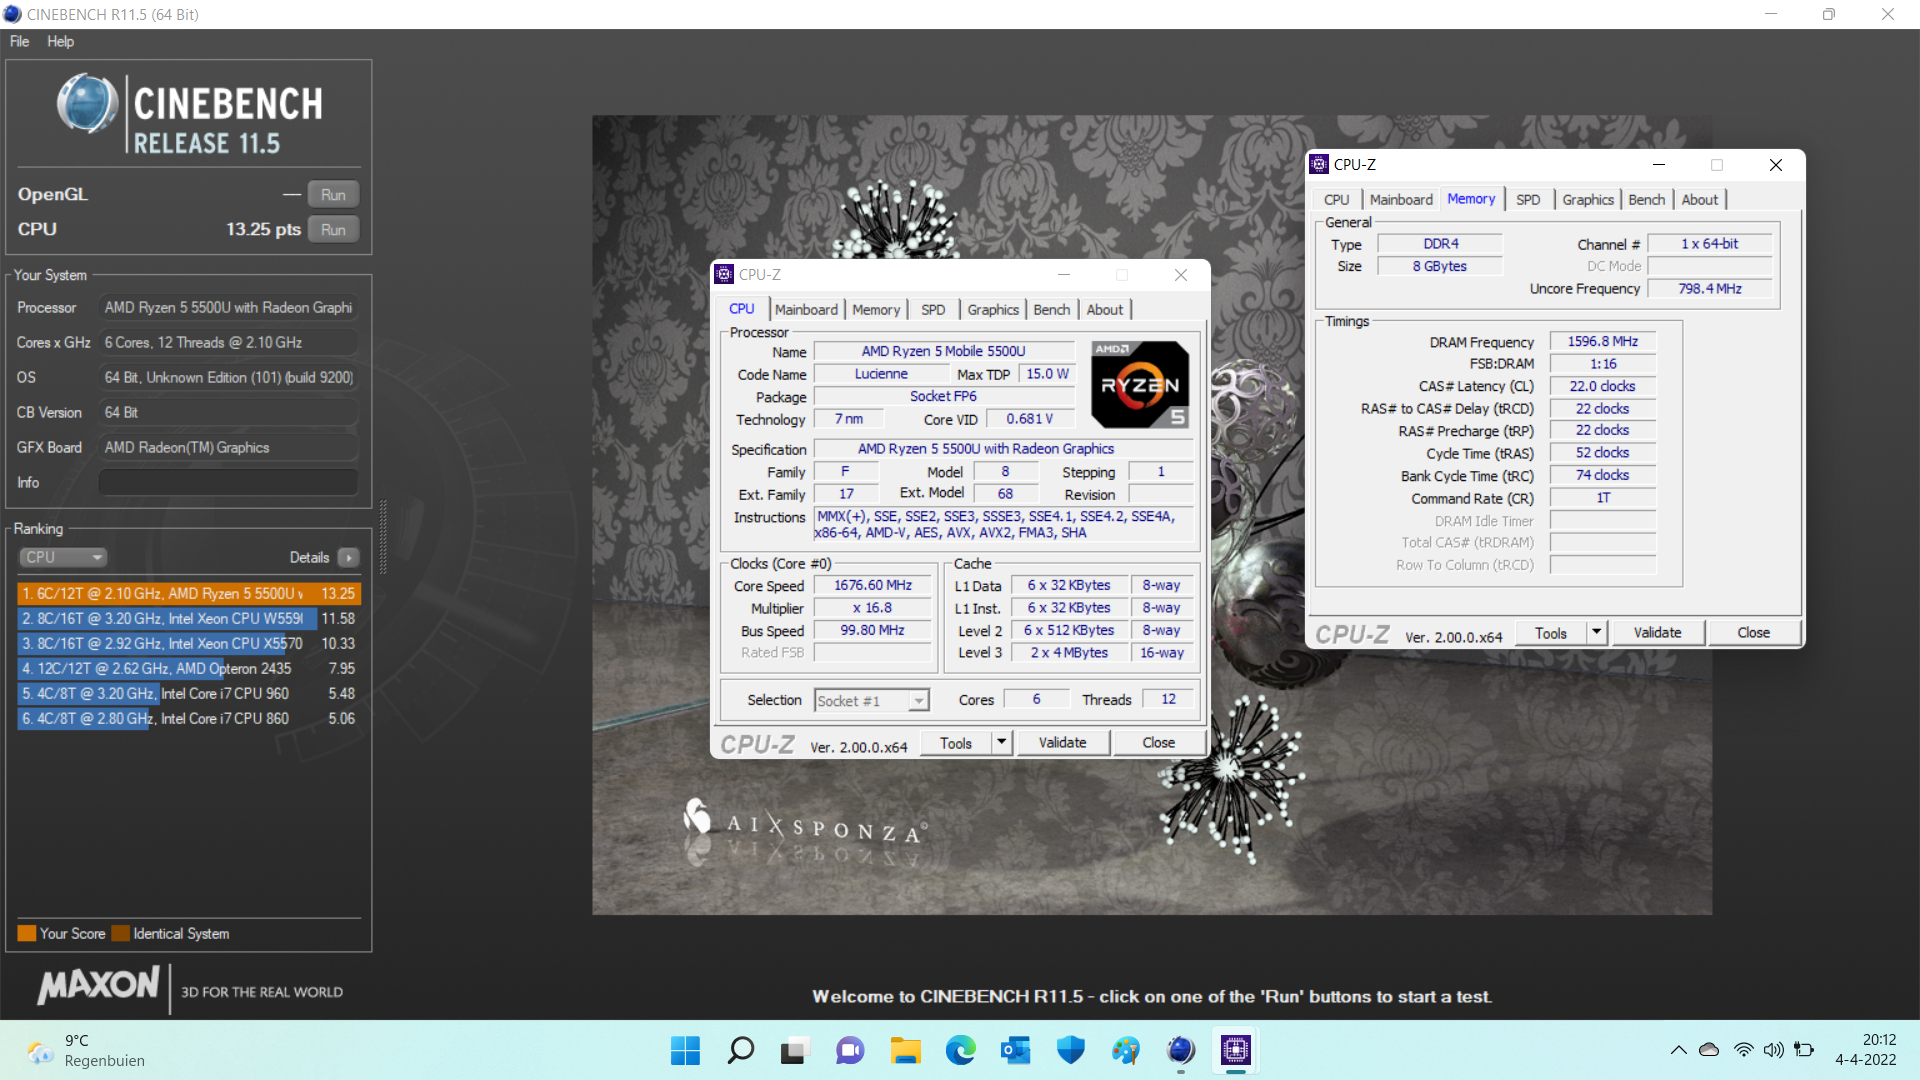Click Close button in left CPU-Z window

point(1158,743)
